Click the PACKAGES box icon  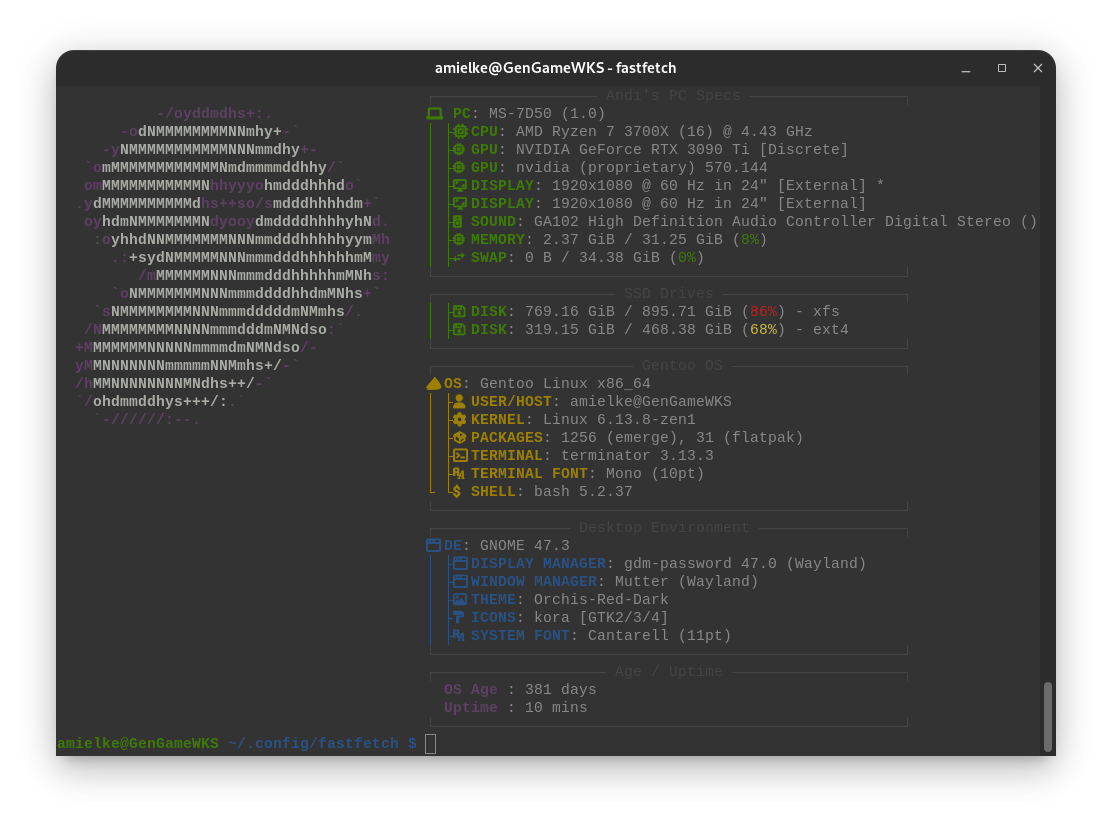click(x=459, y=438)
